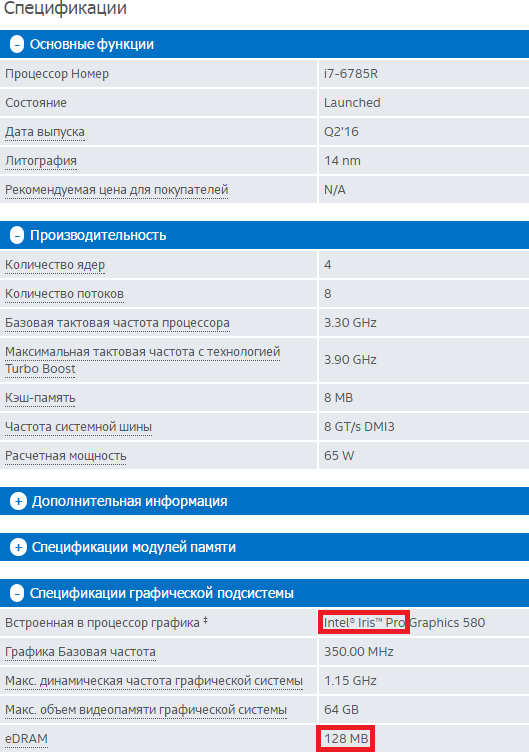Open the Дата выпуска definition link
The height and width of the screenshot is (752, 529).
[x=45, y=132]
